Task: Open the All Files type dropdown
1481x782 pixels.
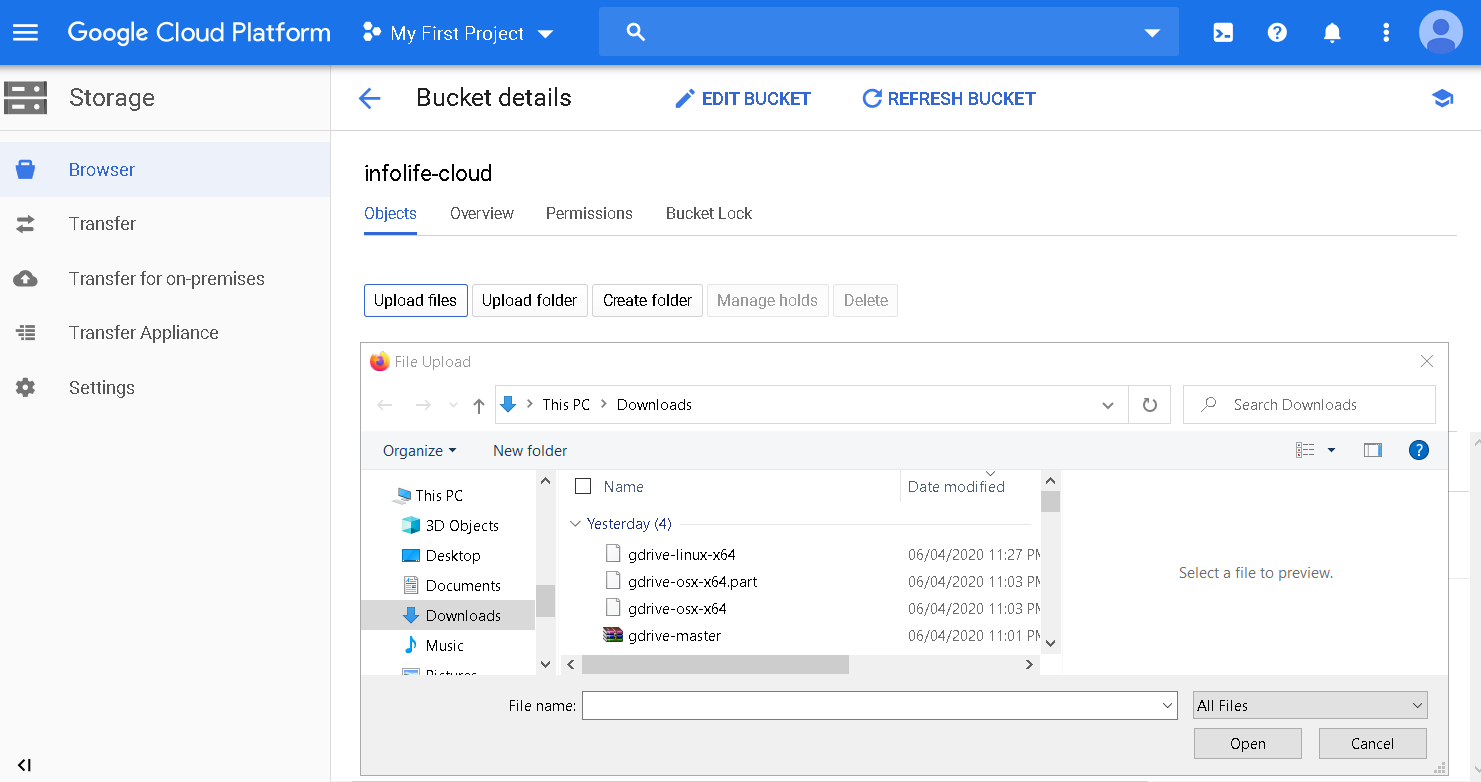Action: coord(1310,706)
